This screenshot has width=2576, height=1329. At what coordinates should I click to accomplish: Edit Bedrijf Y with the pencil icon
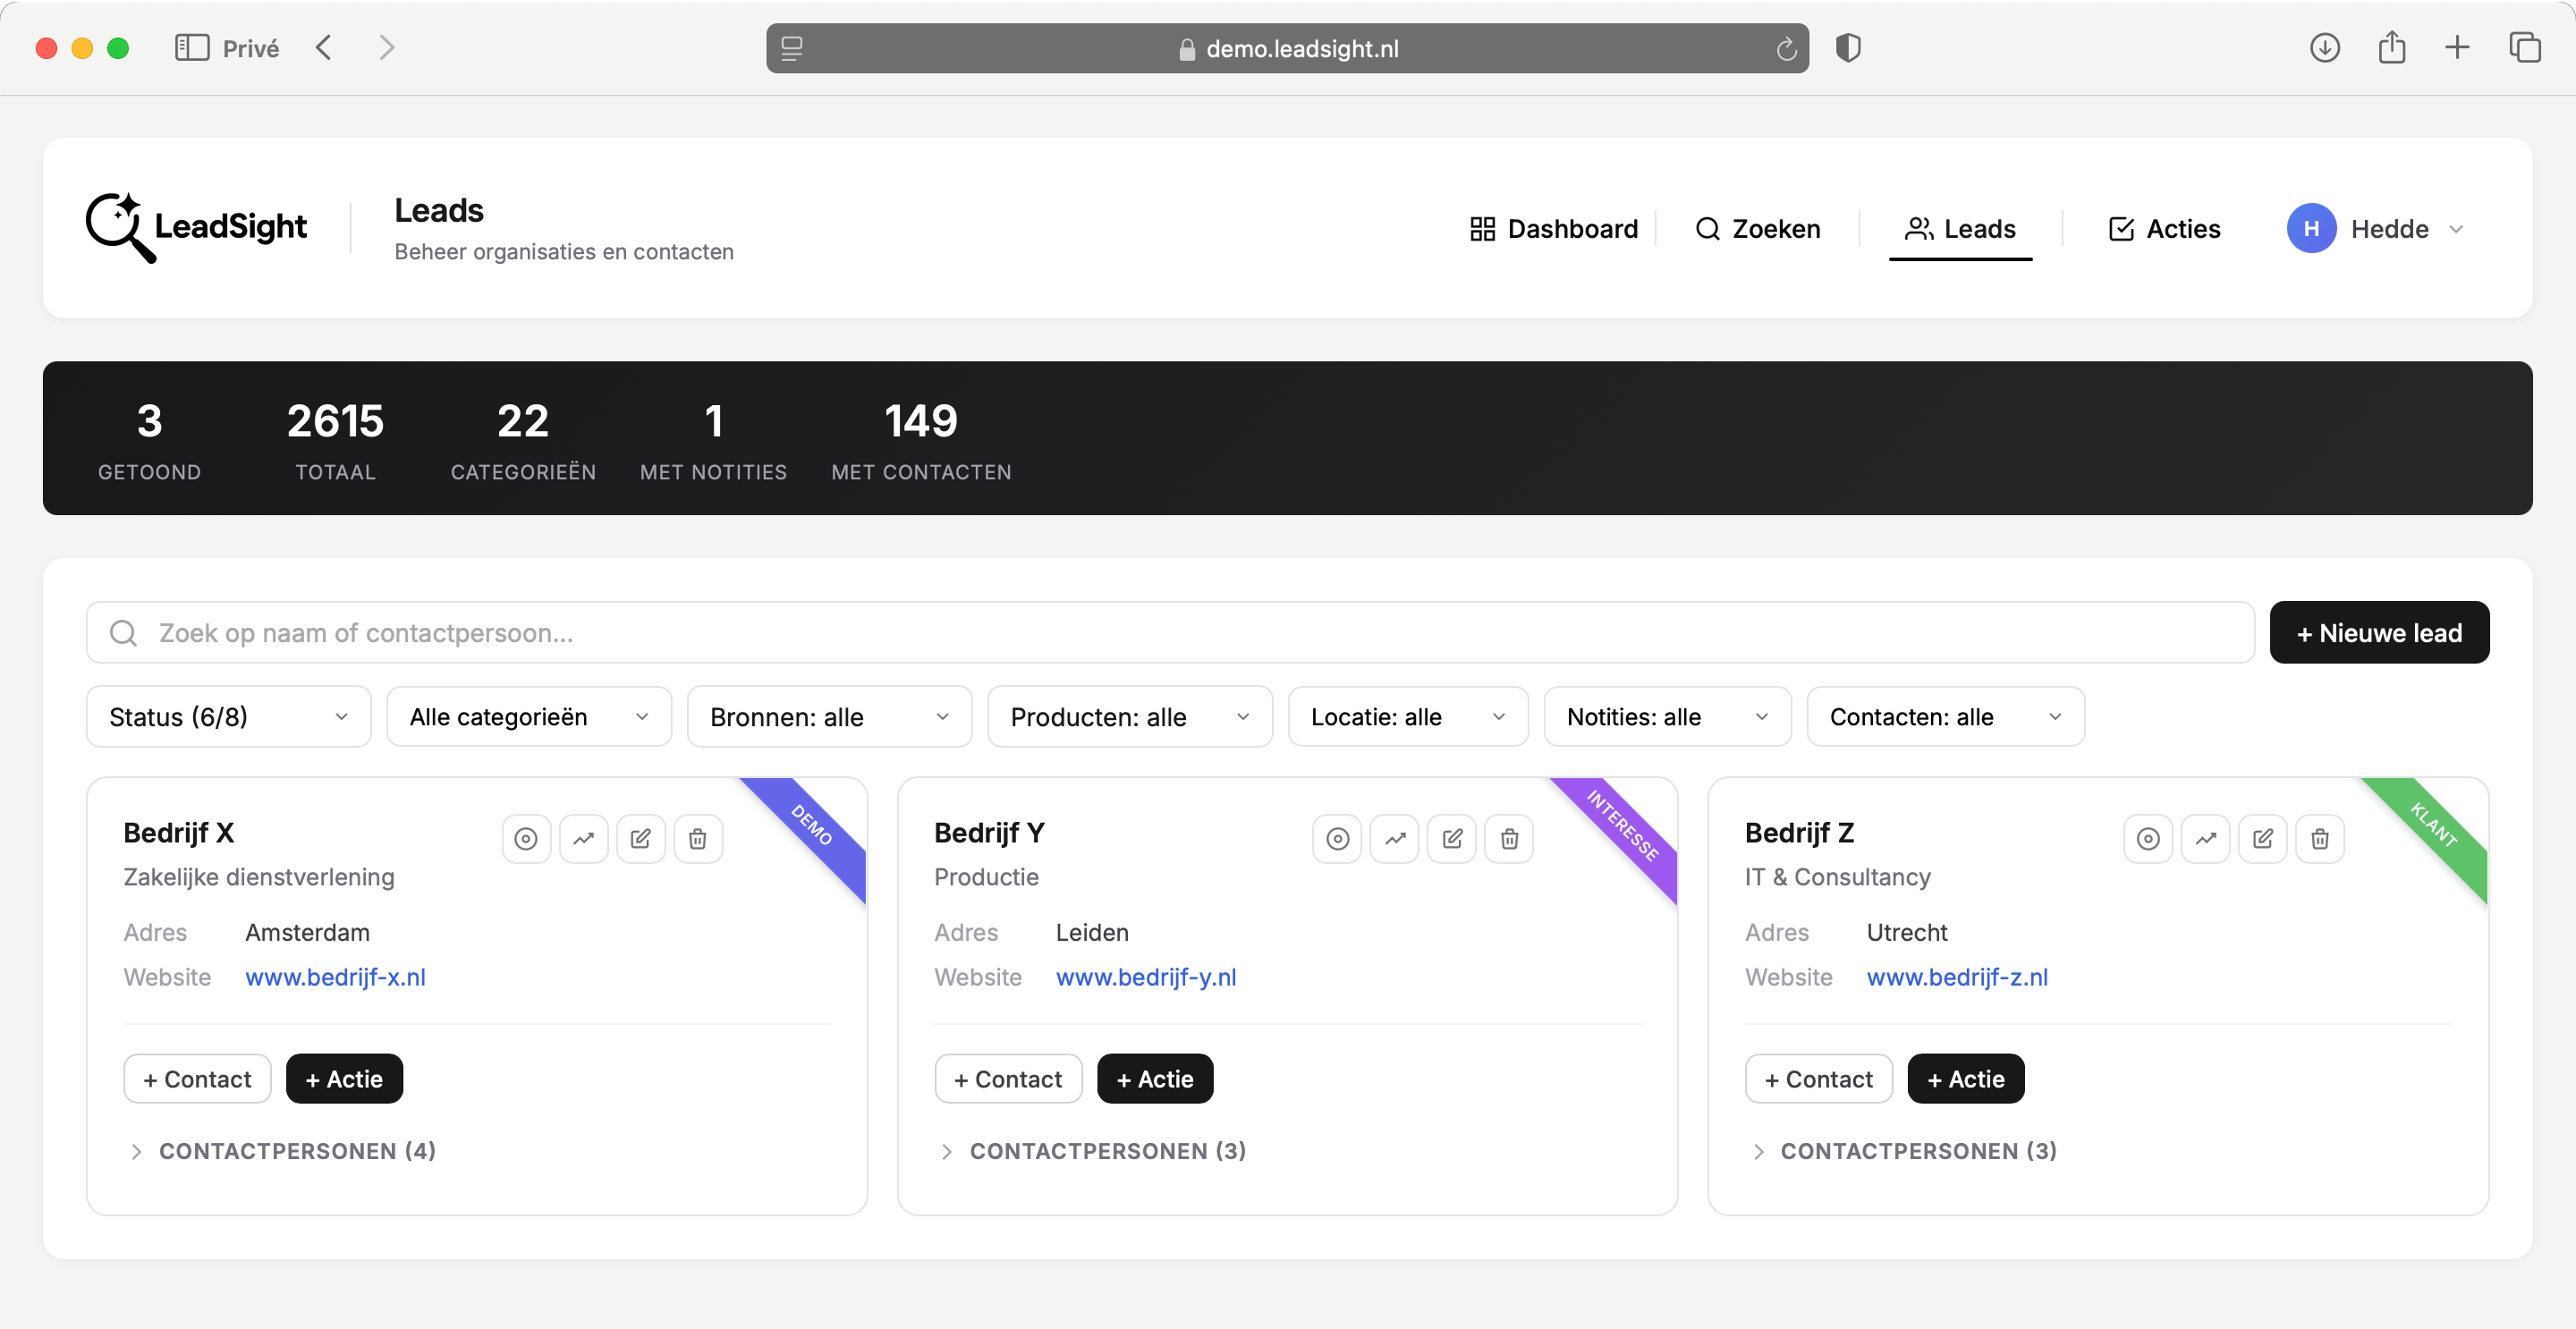1452,839
